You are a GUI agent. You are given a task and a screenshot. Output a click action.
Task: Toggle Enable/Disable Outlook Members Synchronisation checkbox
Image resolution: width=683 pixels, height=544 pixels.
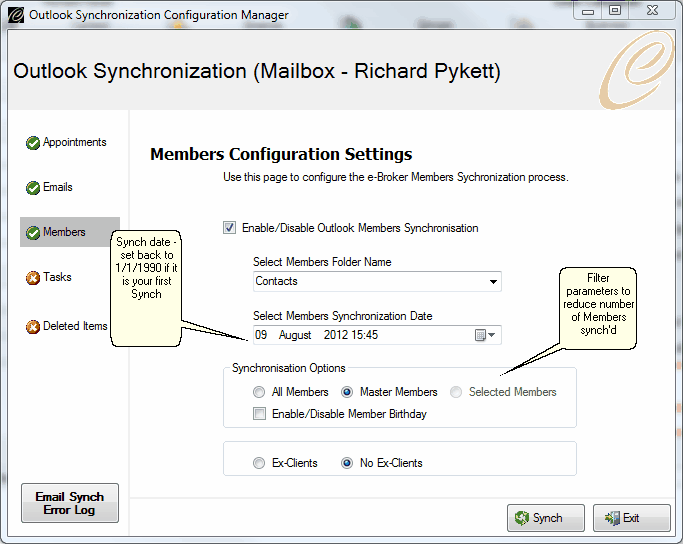pos(230,228)
